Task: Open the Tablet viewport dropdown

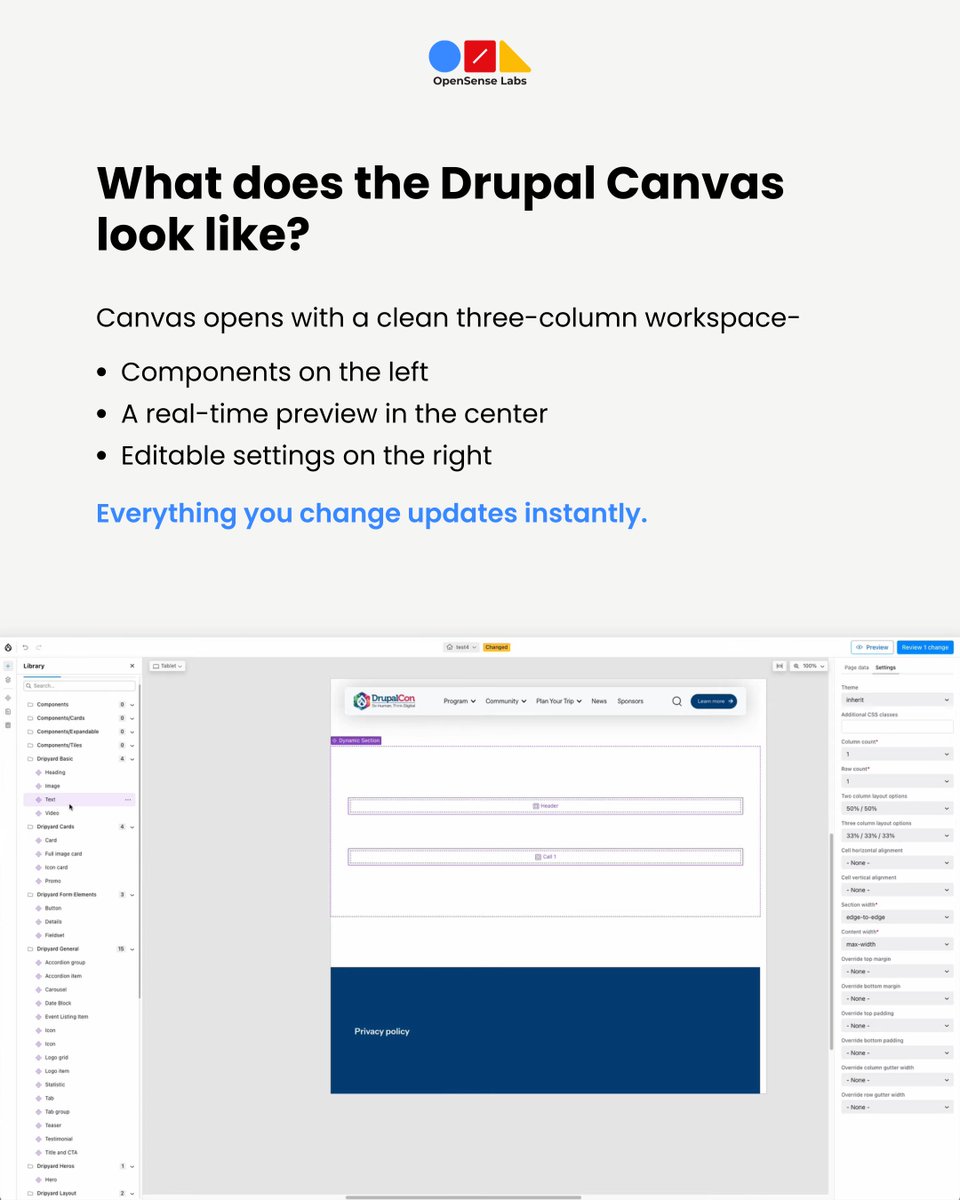Action: [x=167, y=666]
